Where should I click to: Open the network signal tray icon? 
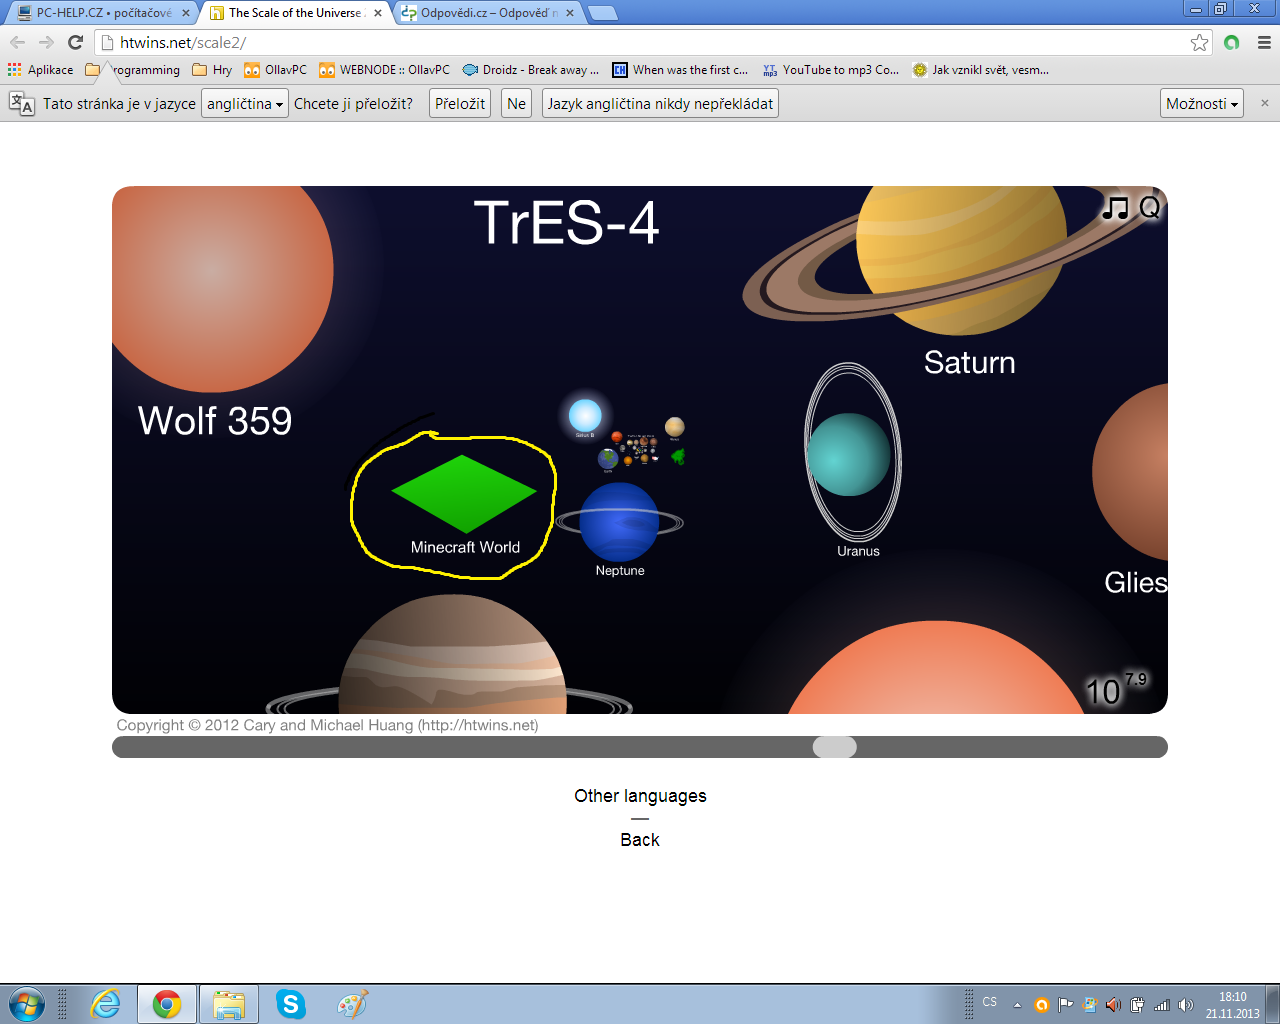[x=1162, y=1005]
